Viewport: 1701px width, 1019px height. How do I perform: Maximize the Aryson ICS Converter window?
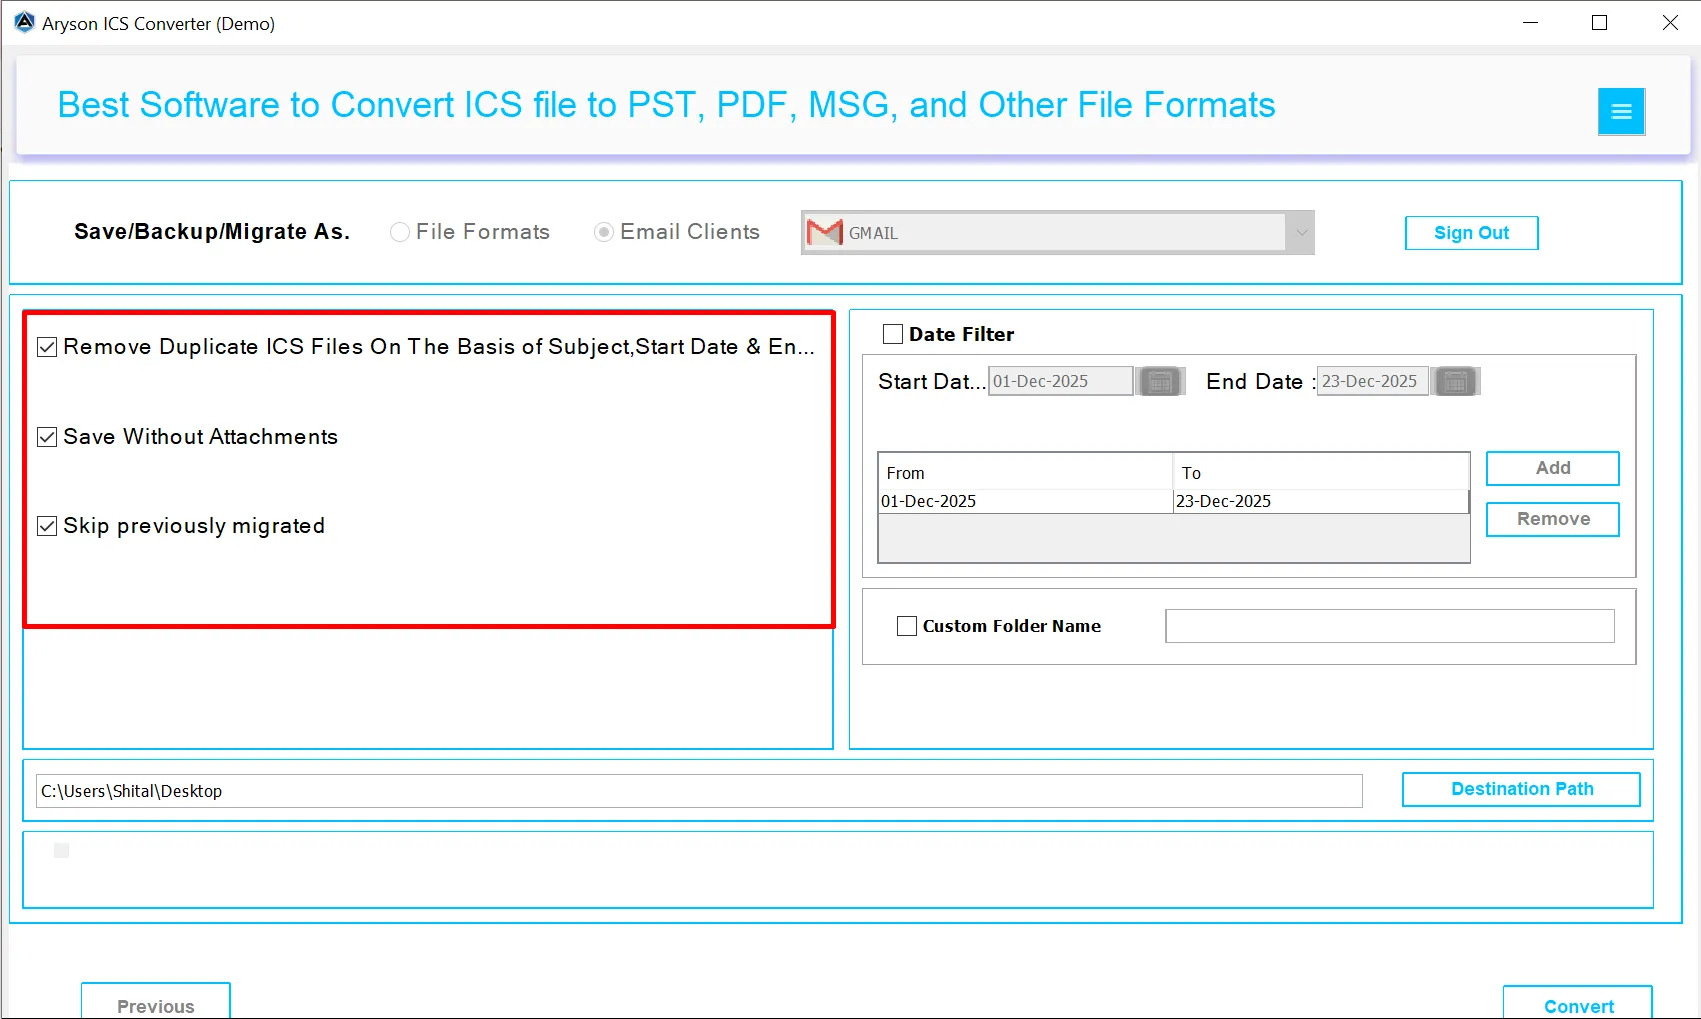tap(1599, 23)
